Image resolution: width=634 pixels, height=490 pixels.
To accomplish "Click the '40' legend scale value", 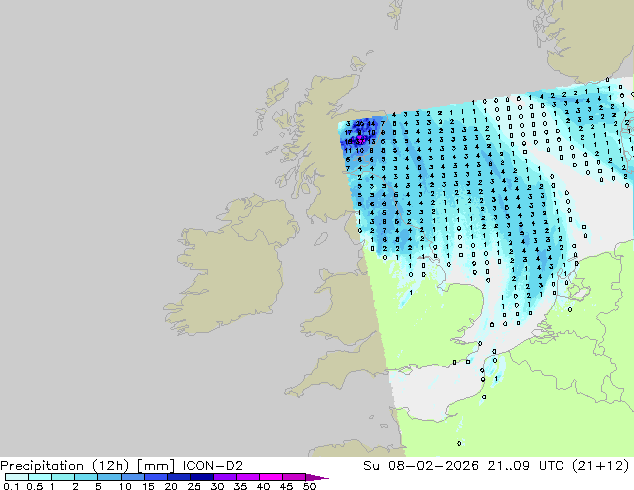I will [x=263, y=486].
